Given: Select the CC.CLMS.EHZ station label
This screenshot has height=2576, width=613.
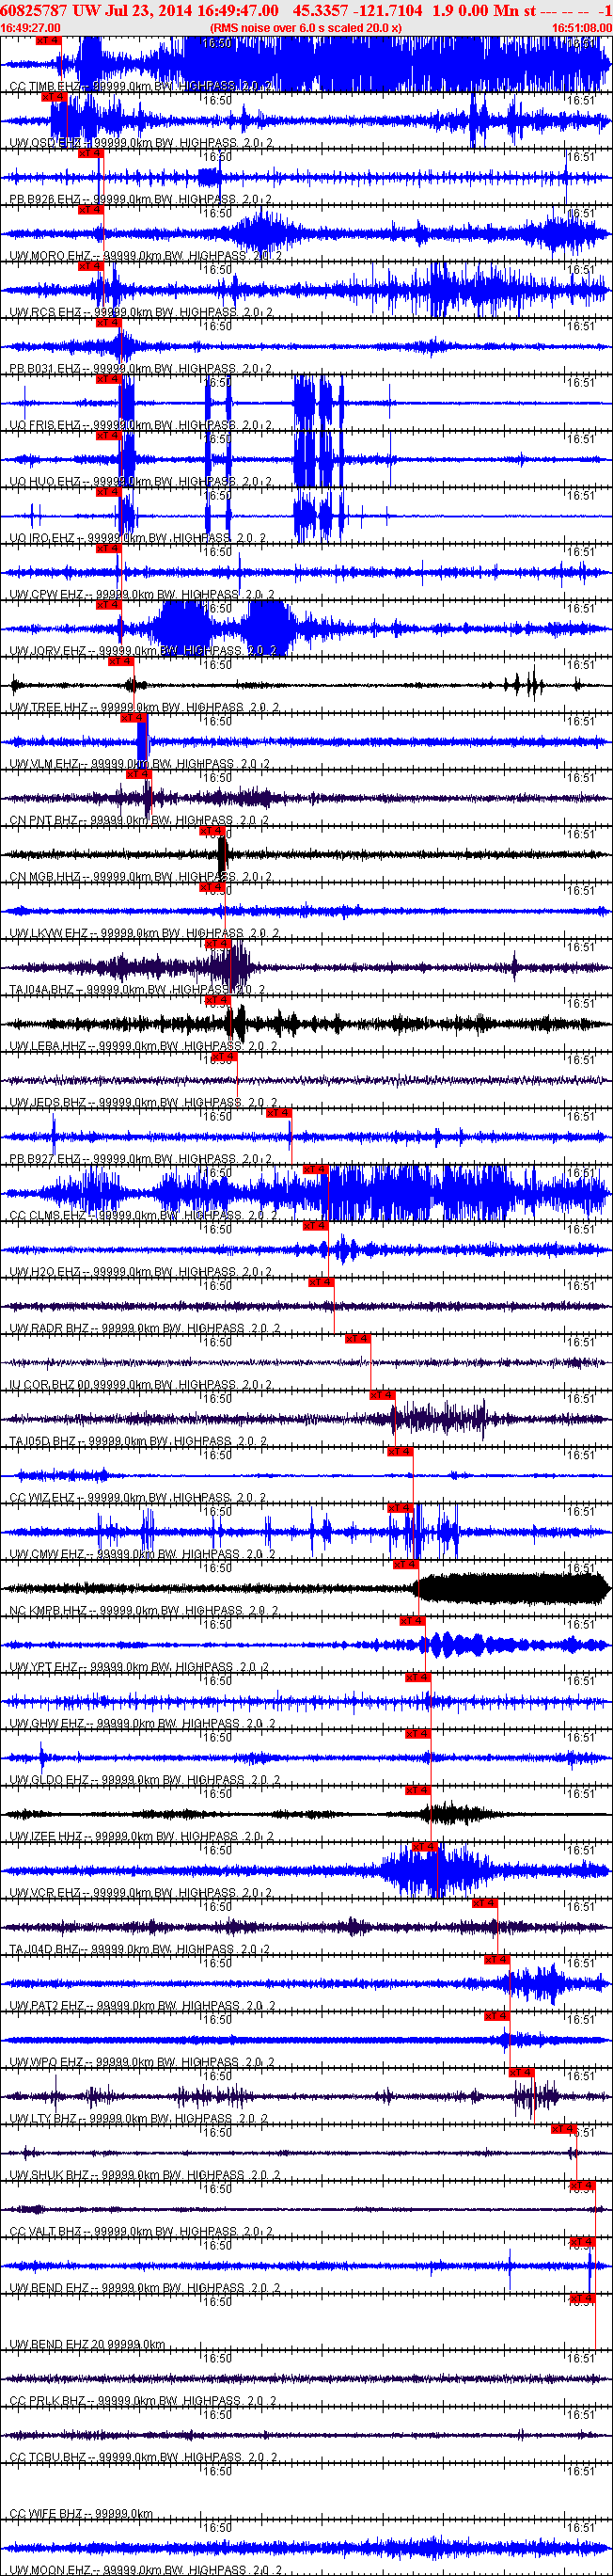Looking at the screenshot, I should (x=142, y=1215).
